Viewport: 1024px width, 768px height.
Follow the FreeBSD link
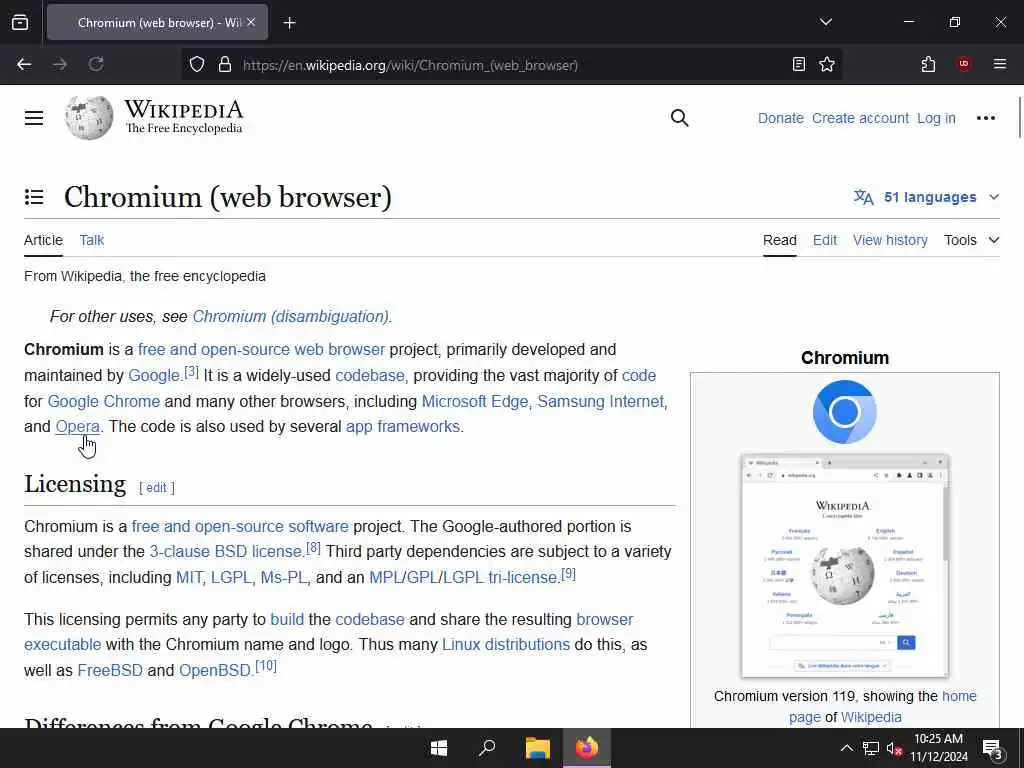point(110,671)
